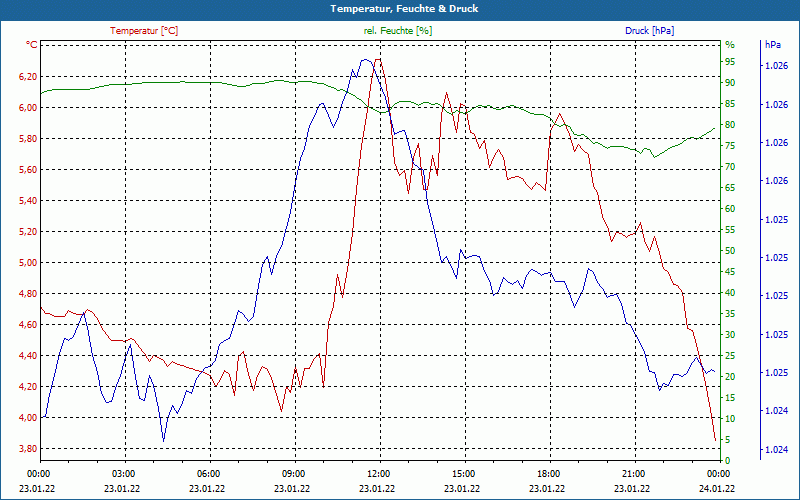Click the '85' humidity tick label

coord(730,104)
